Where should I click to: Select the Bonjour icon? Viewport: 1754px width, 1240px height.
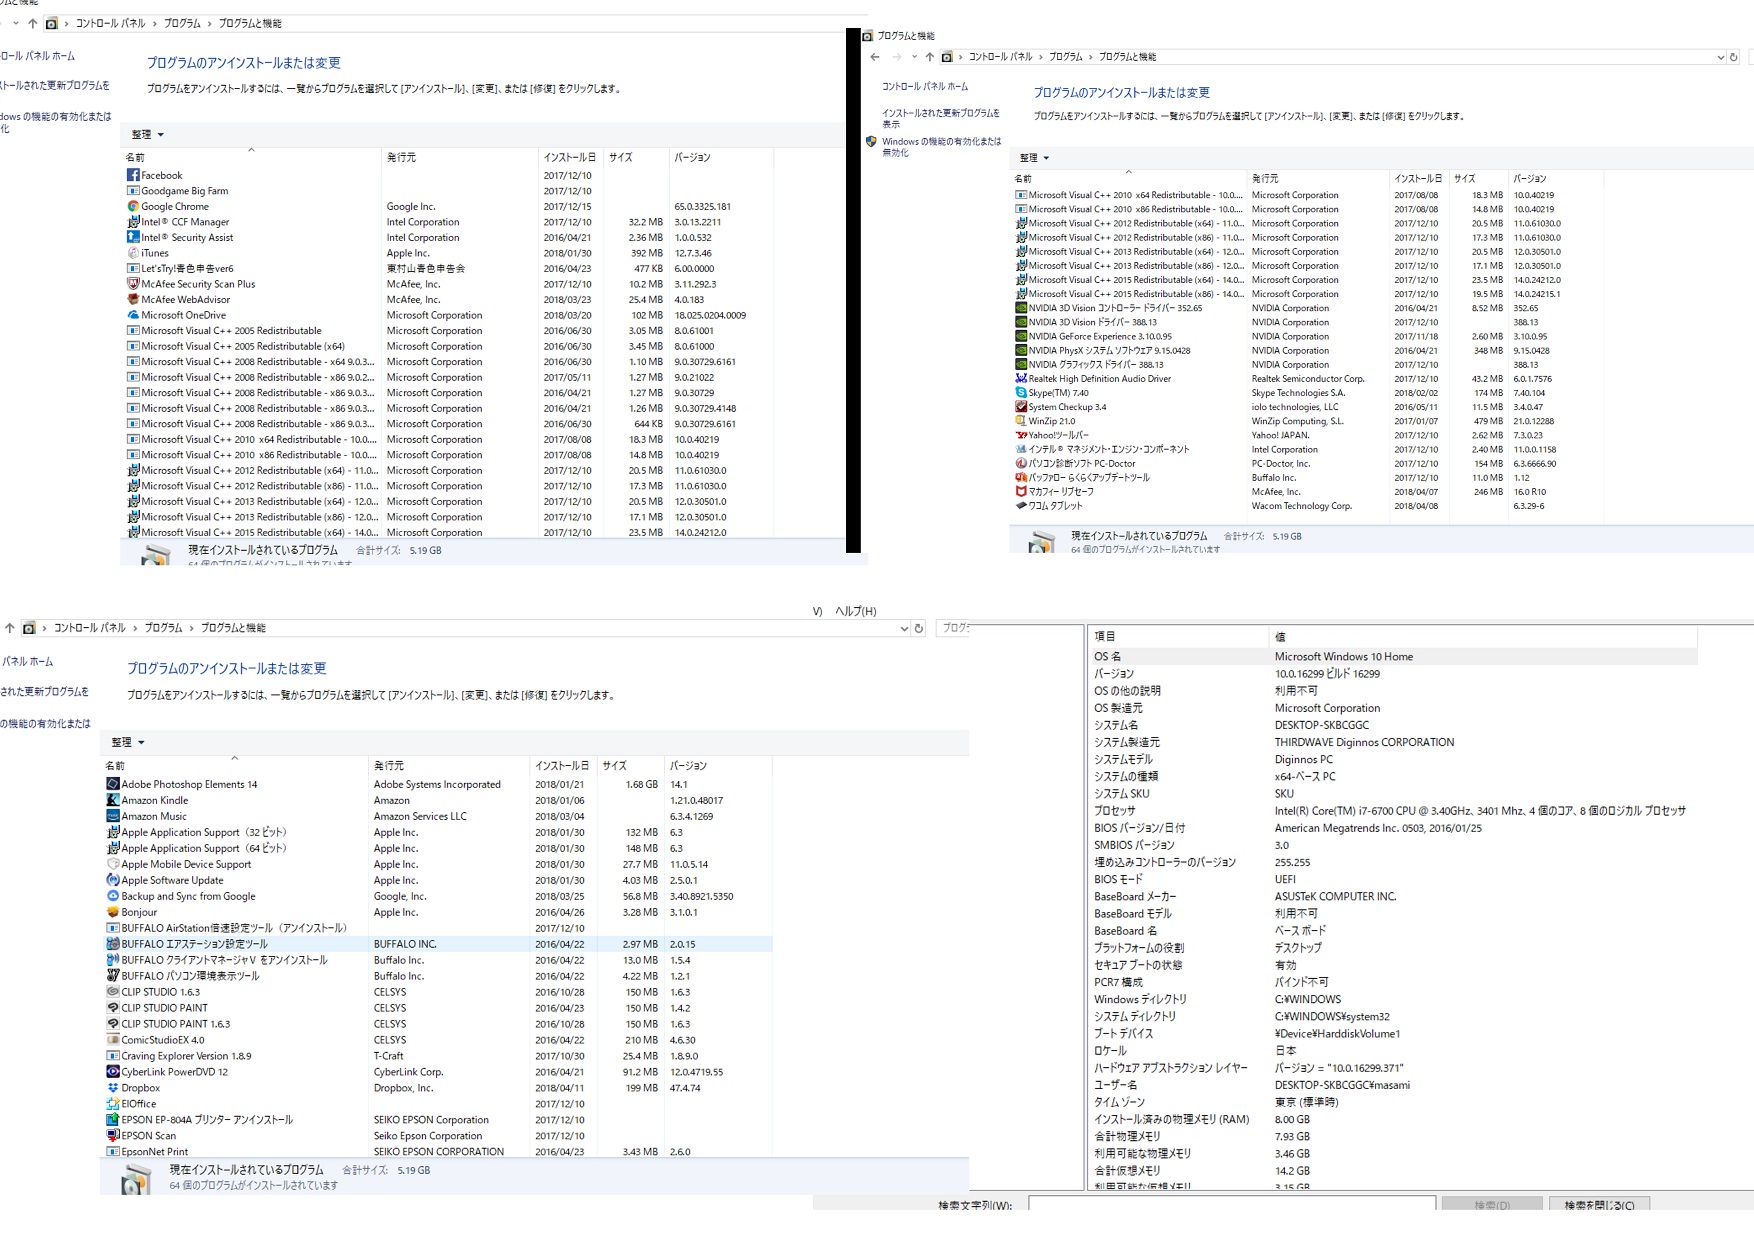pyautogui.click(x=113, y=912)
